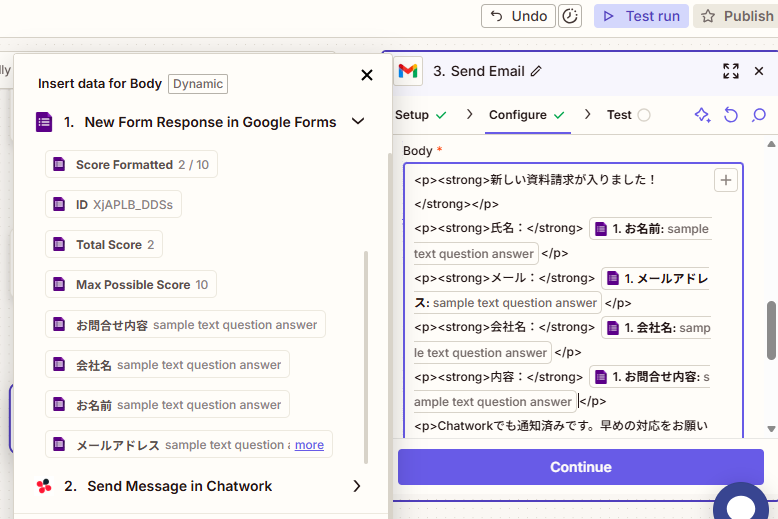Expand Send Message in Chatwork section
The image size is (778, 519).
point(357,486)
